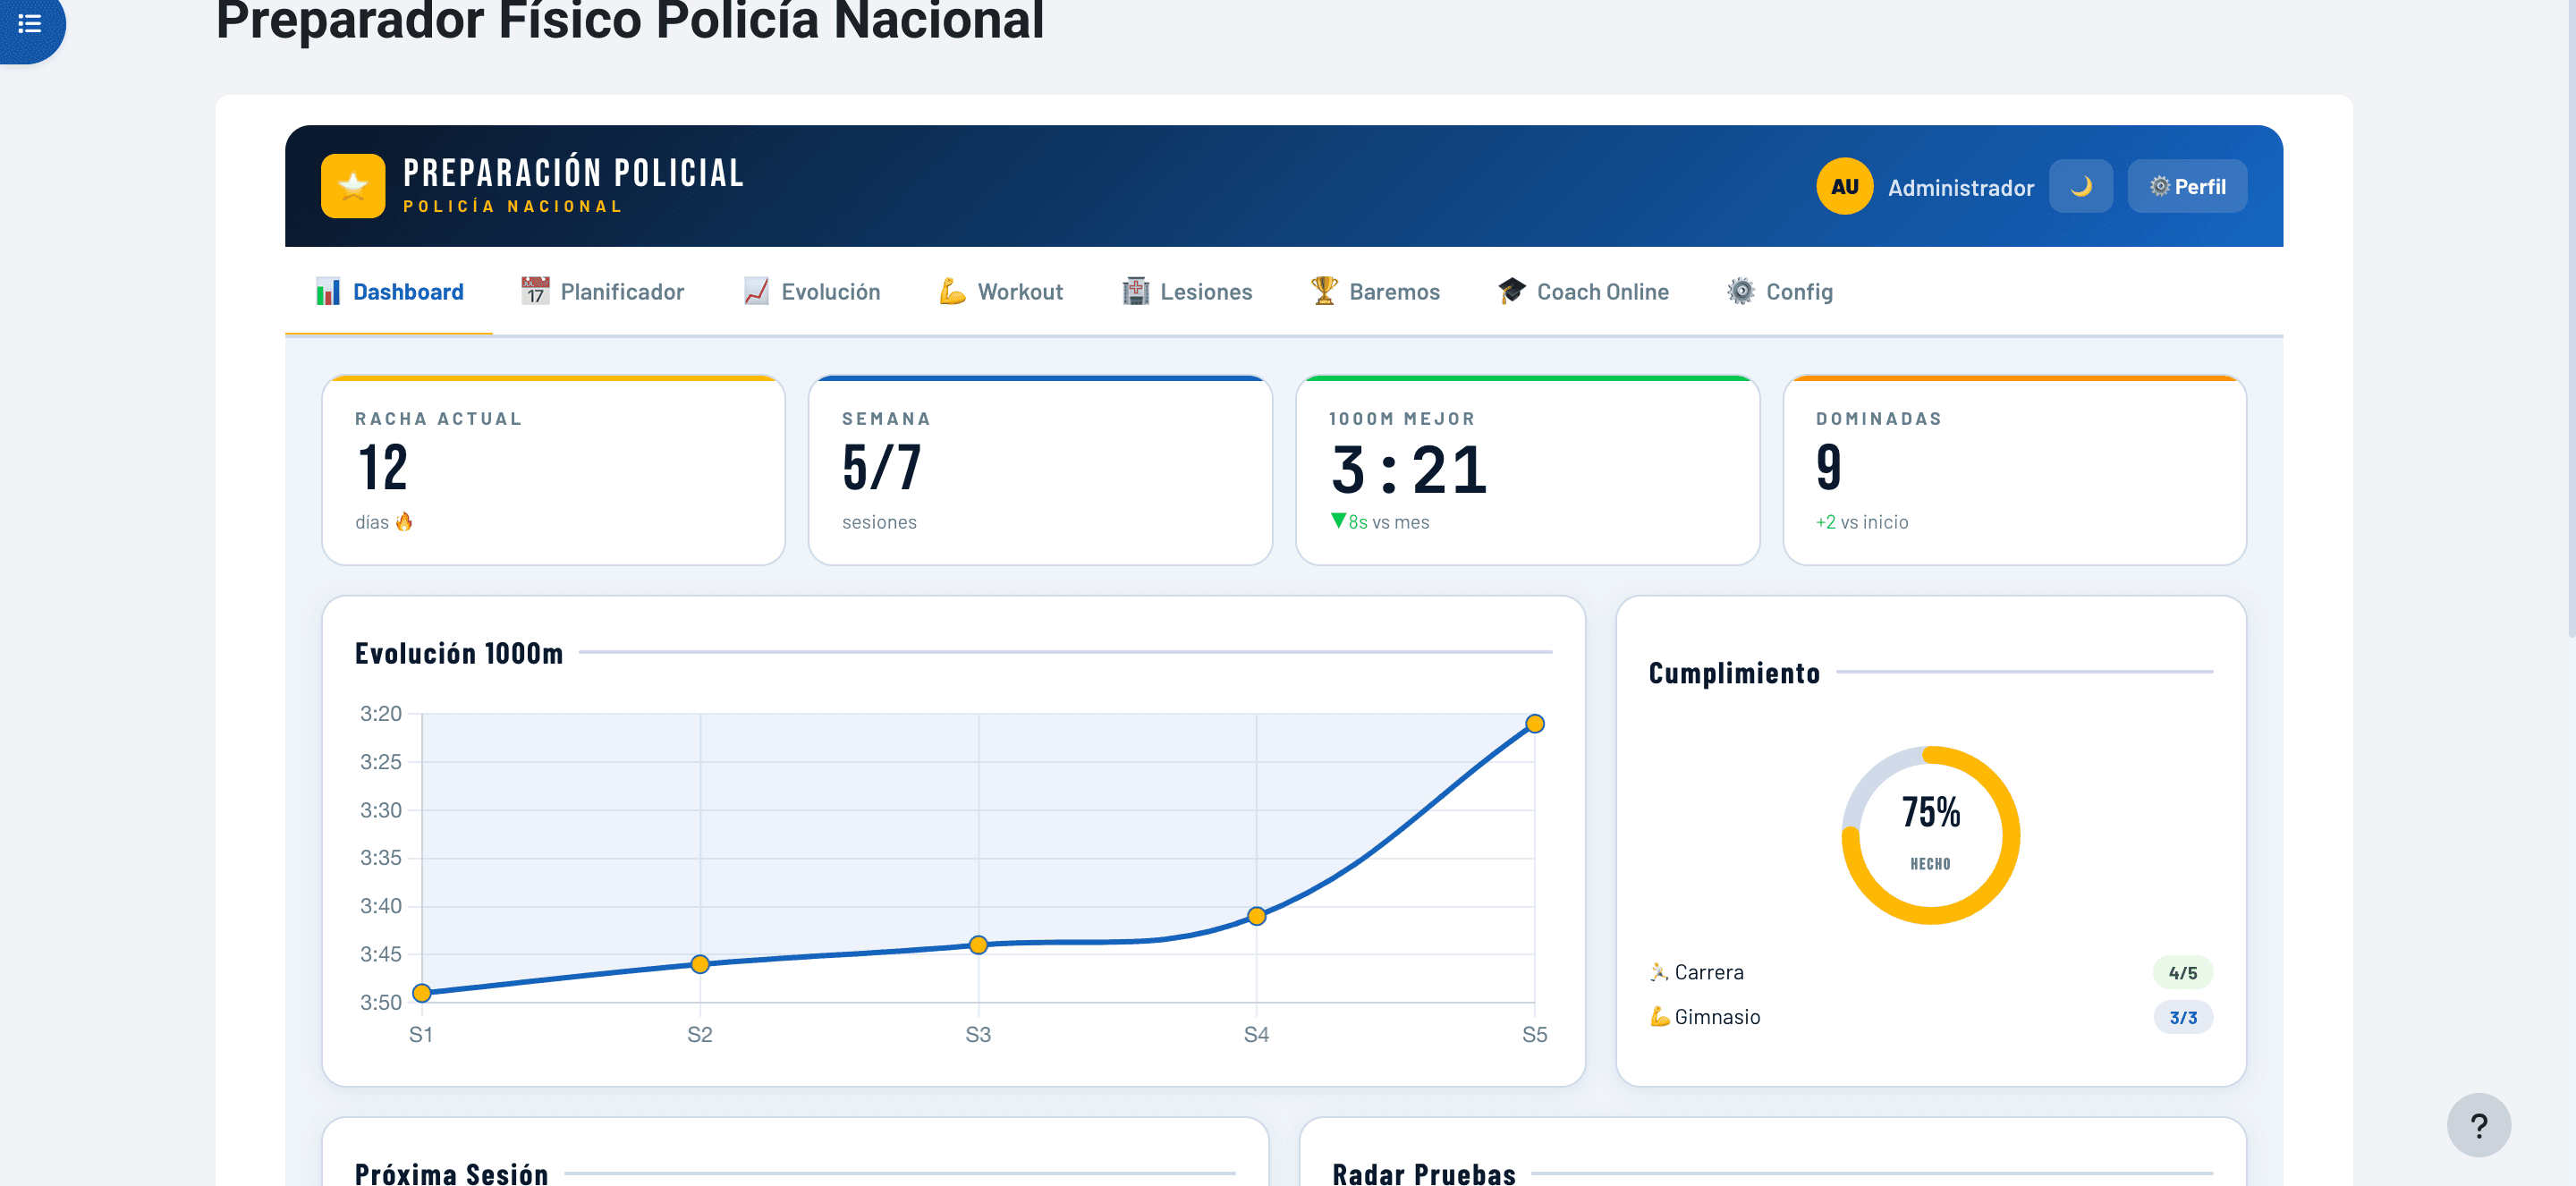Go to the Evolución tab

pos(812,291)
